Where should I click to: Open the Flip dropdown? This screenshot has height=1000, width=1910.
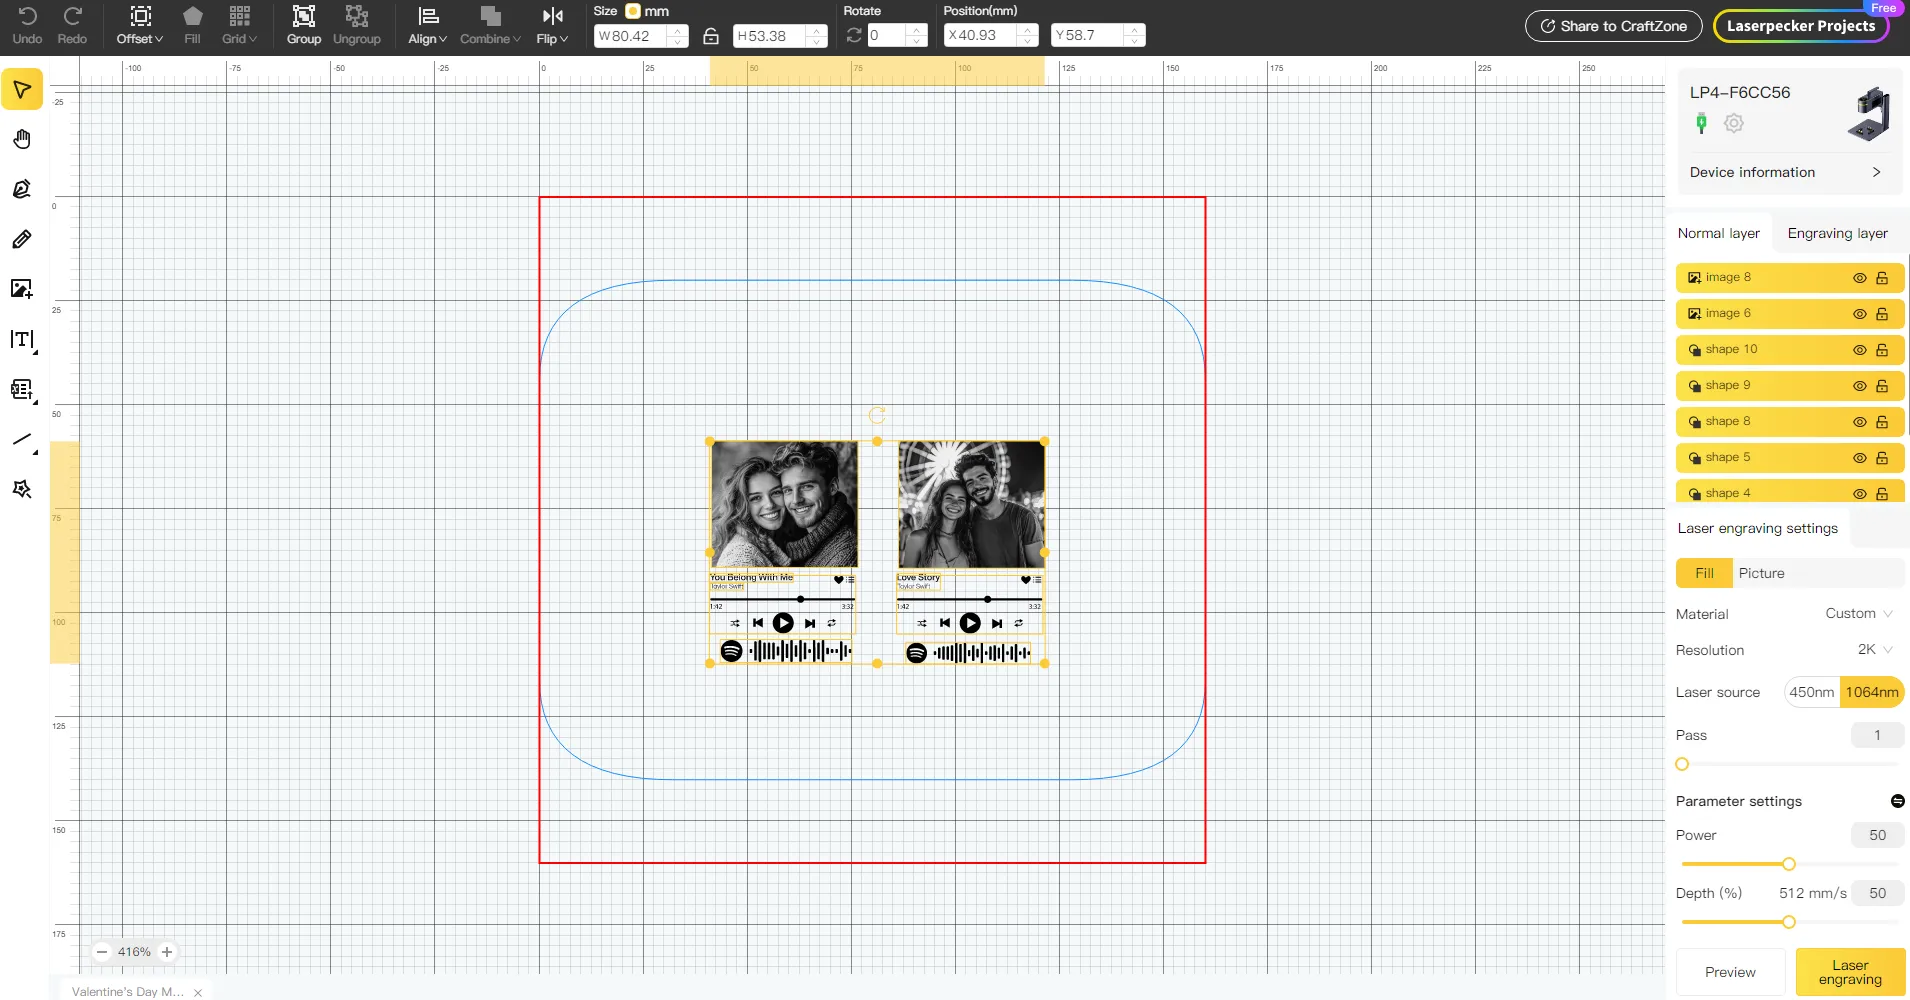(x=552, y=26)
